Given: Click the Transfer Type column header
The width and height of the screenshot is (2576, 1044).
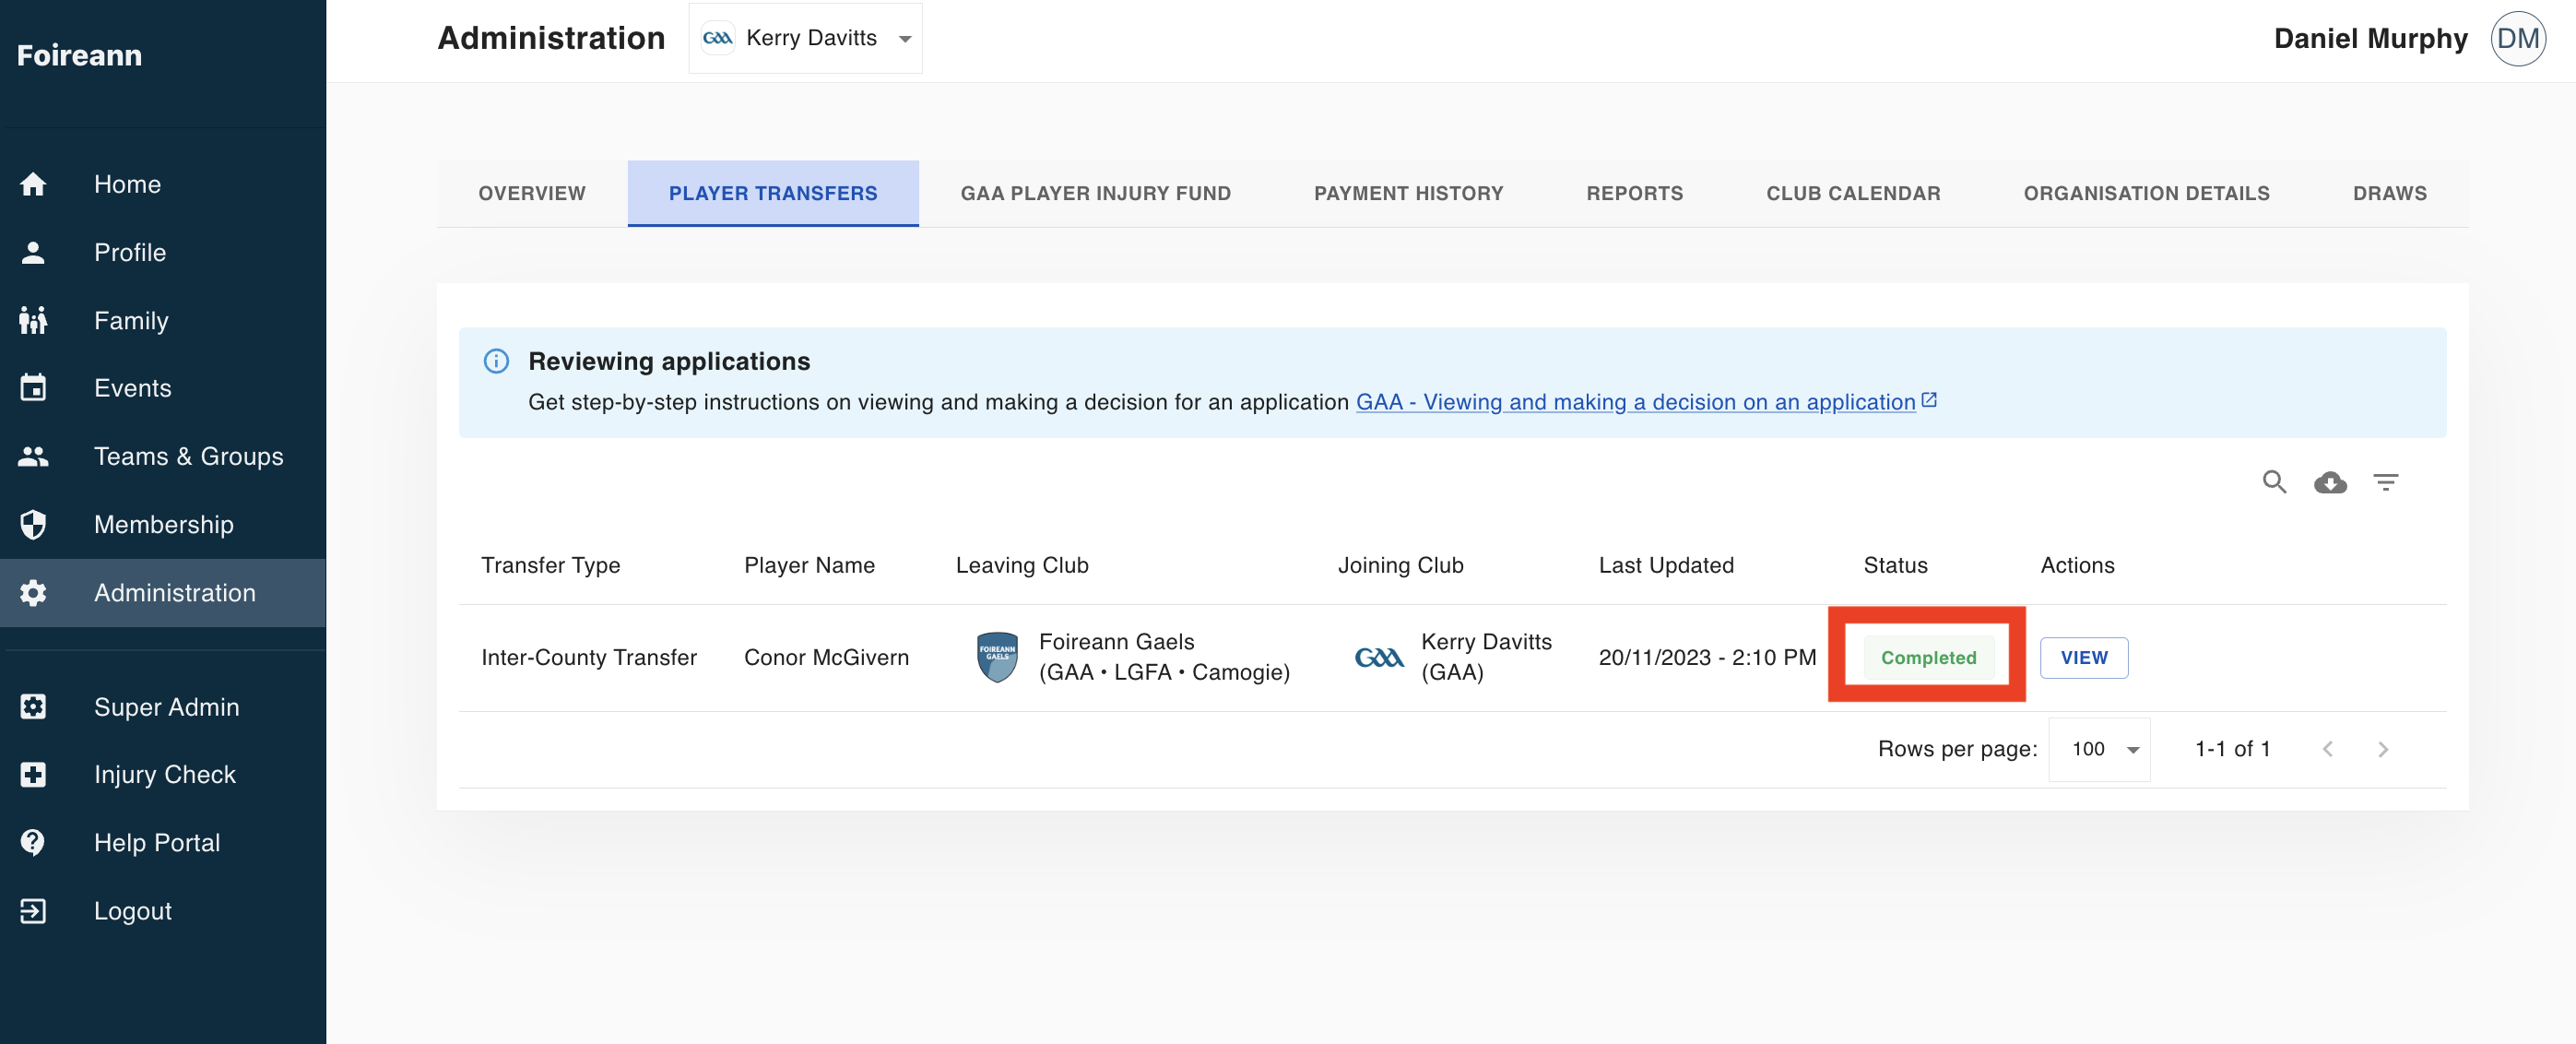Looking at the screenshot, I should coord(550,565).
